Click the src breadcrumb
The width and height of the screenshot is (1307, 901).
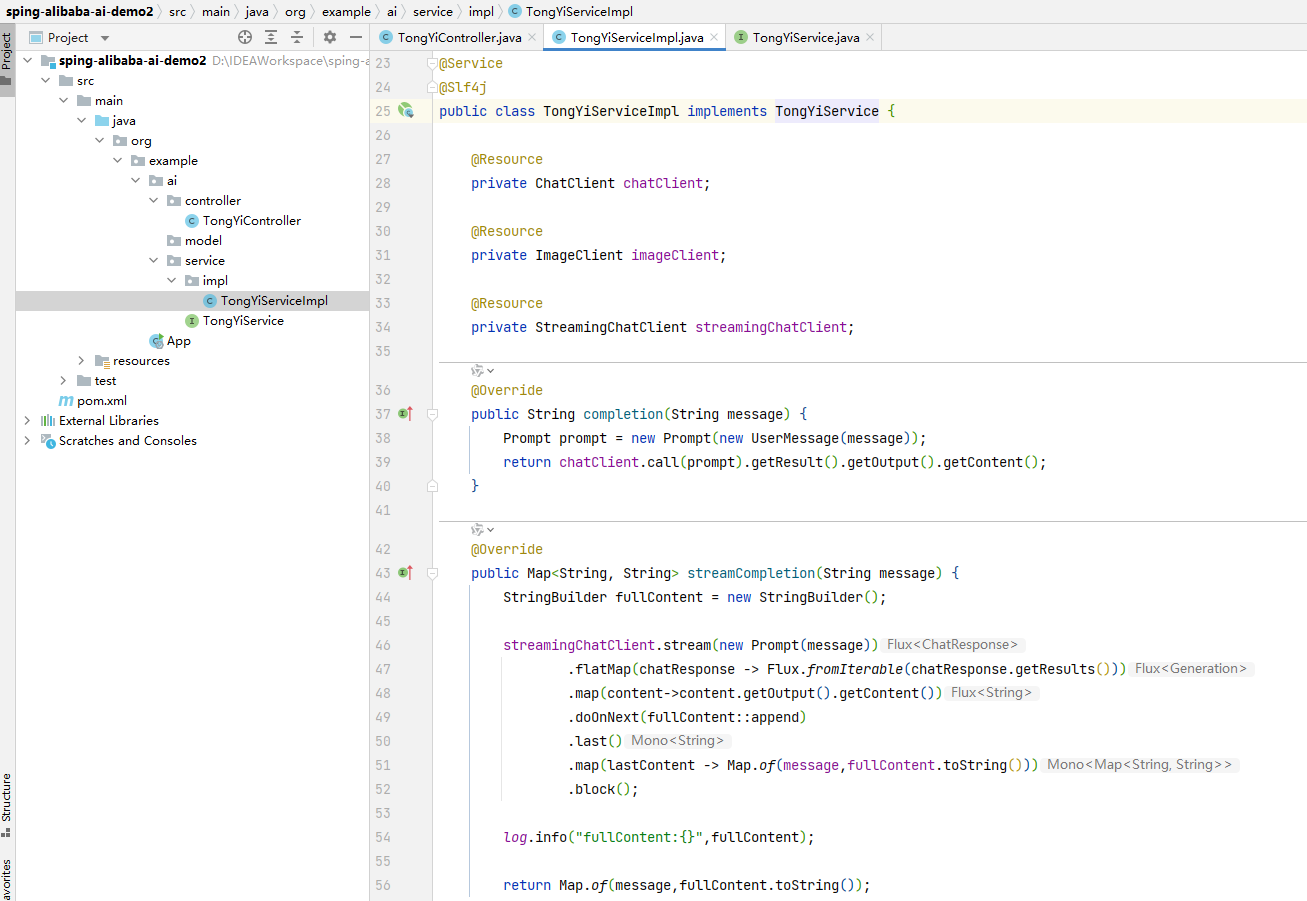click(177, 12)
